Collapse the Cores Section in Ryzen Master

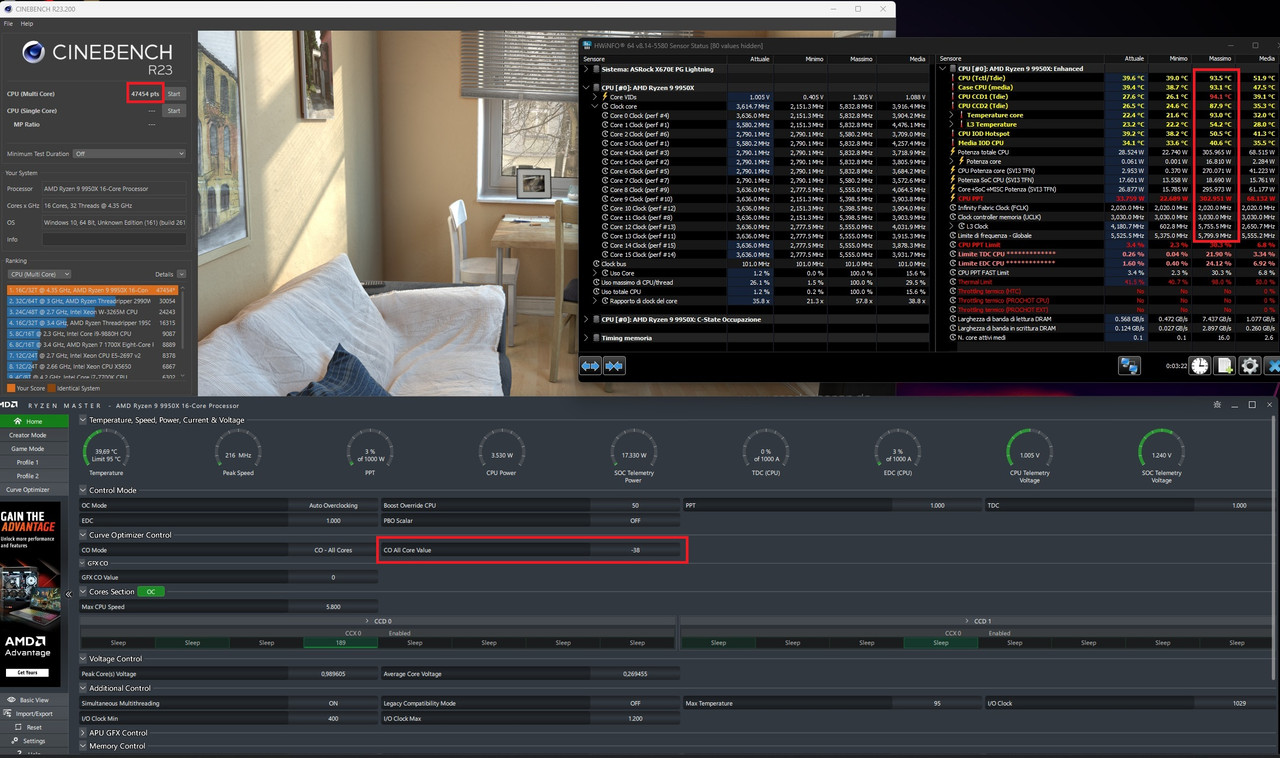(x=83, y=592)
